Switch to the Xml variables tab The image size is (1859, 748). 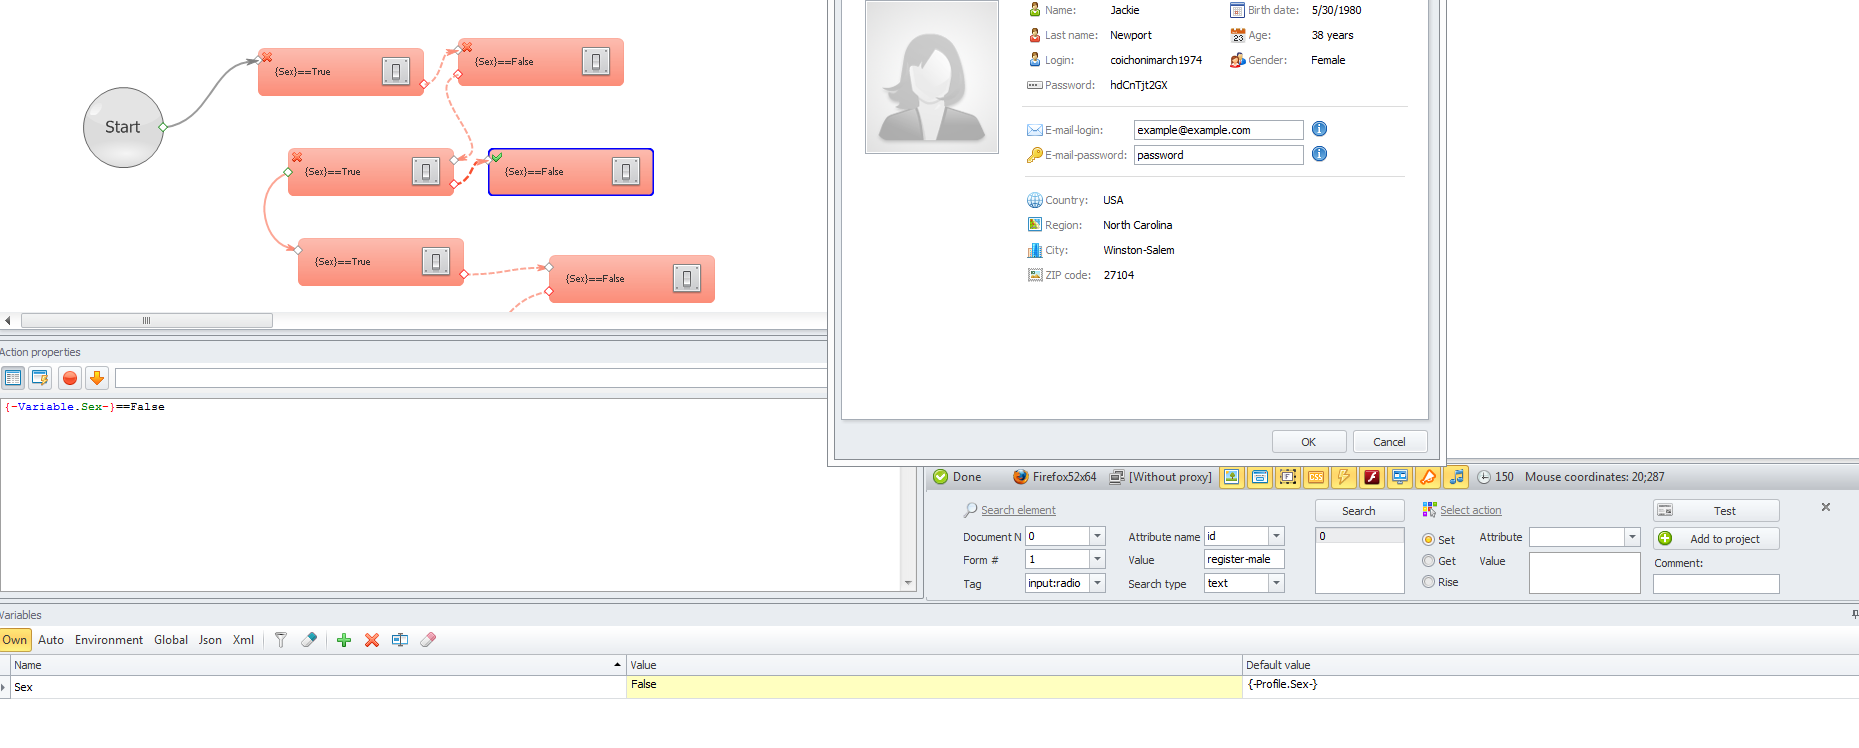[x=243, y=640]
